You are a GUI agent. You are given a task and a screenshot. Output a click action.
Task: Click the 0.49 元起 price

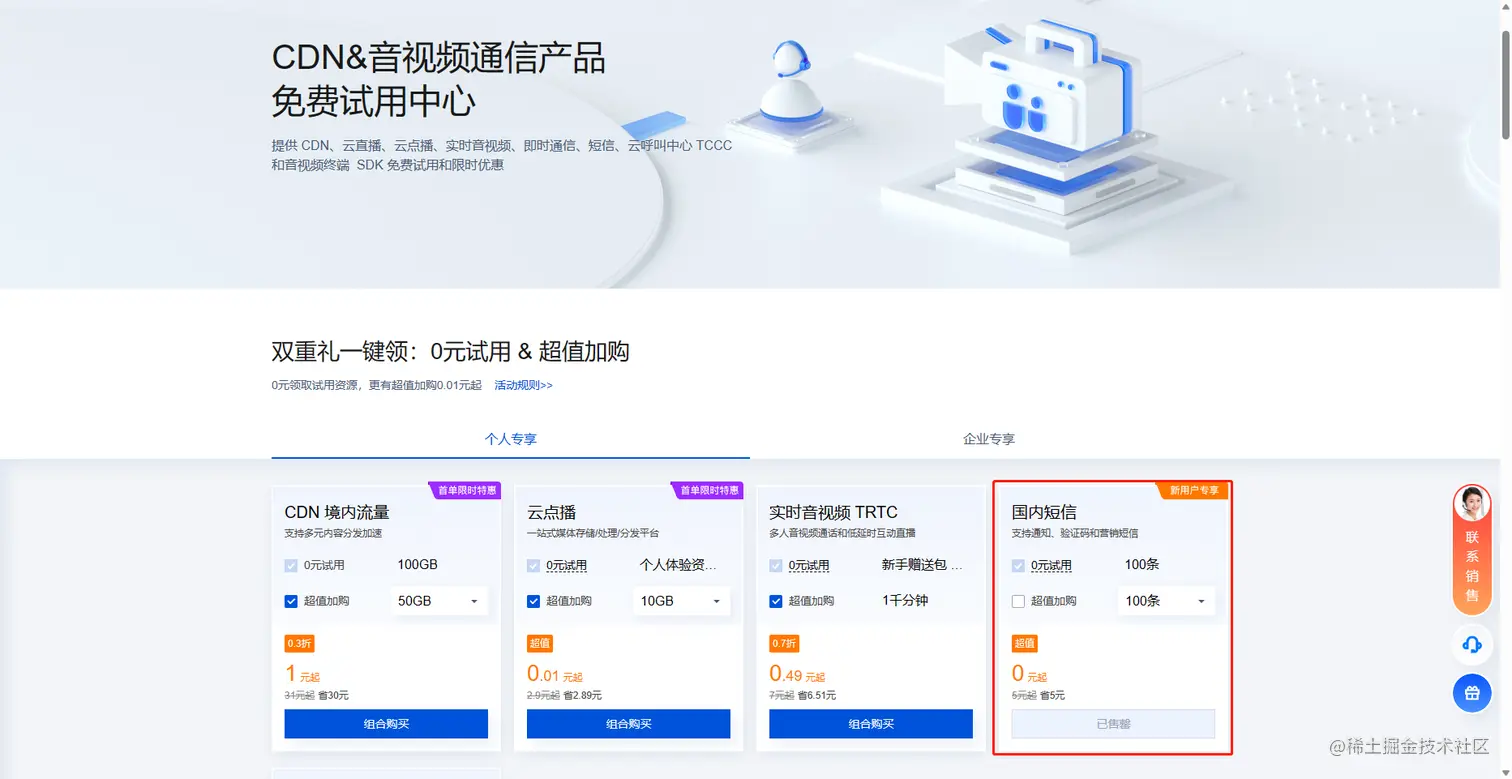click(797, 674)
